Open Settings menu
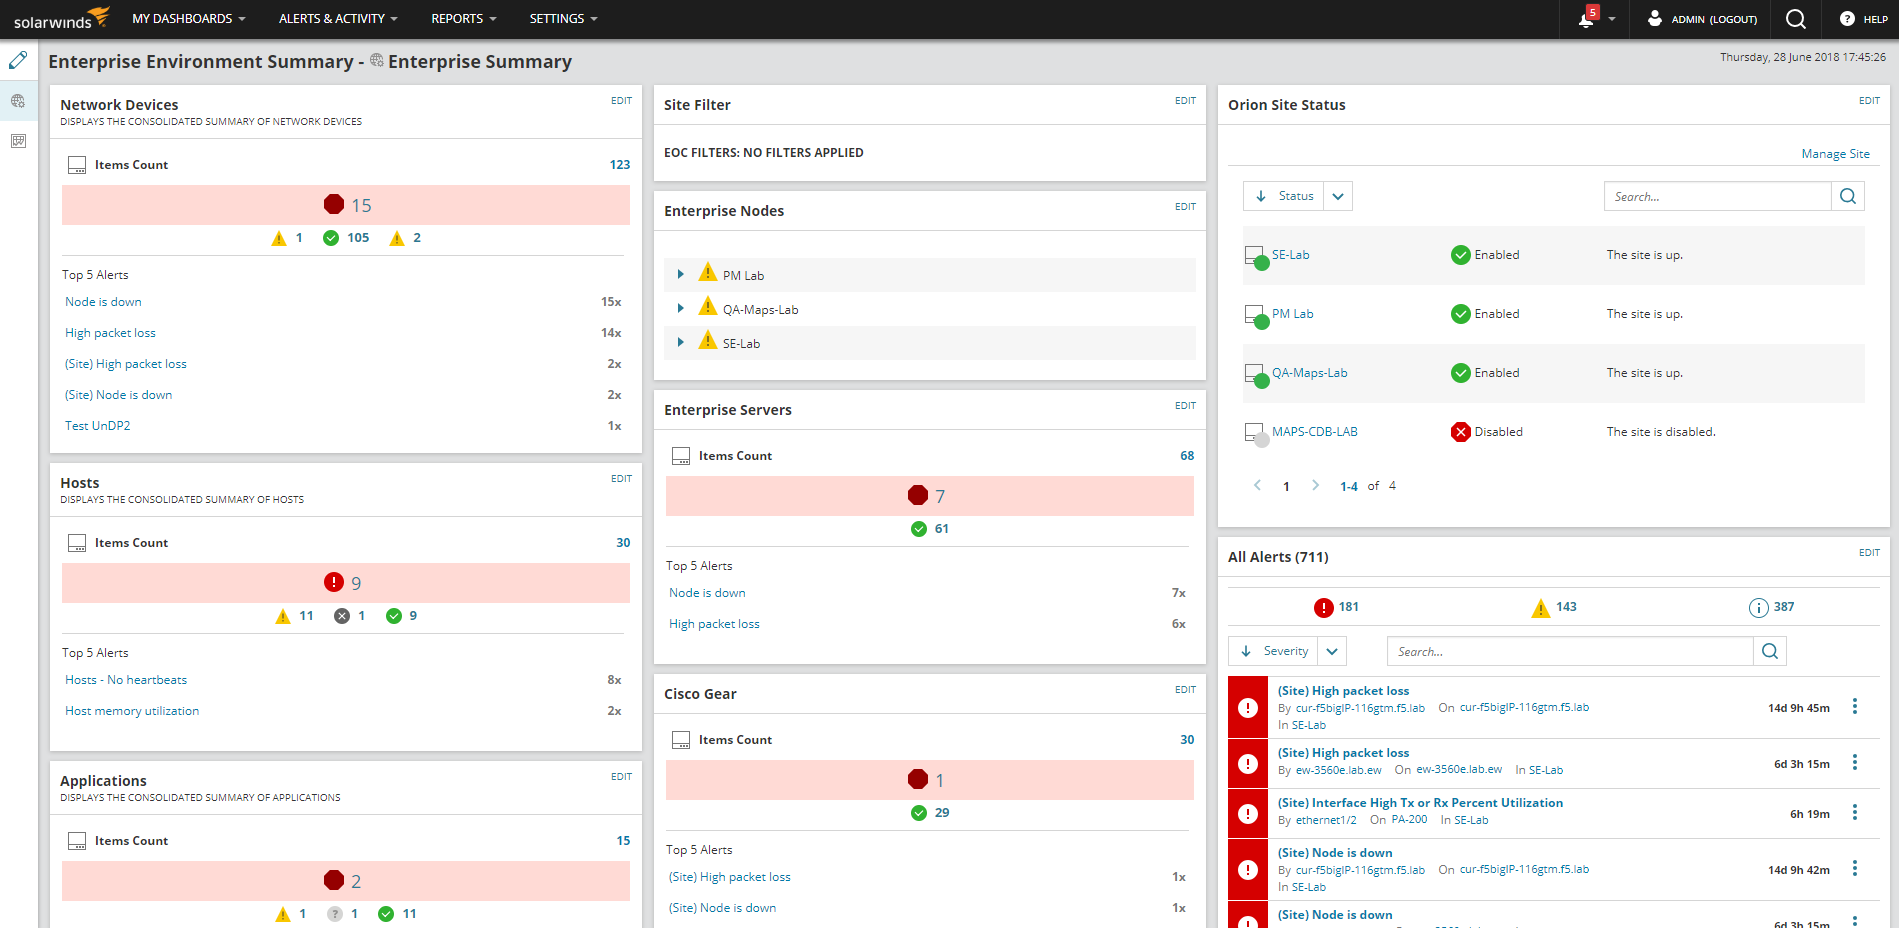 (564, 19)
